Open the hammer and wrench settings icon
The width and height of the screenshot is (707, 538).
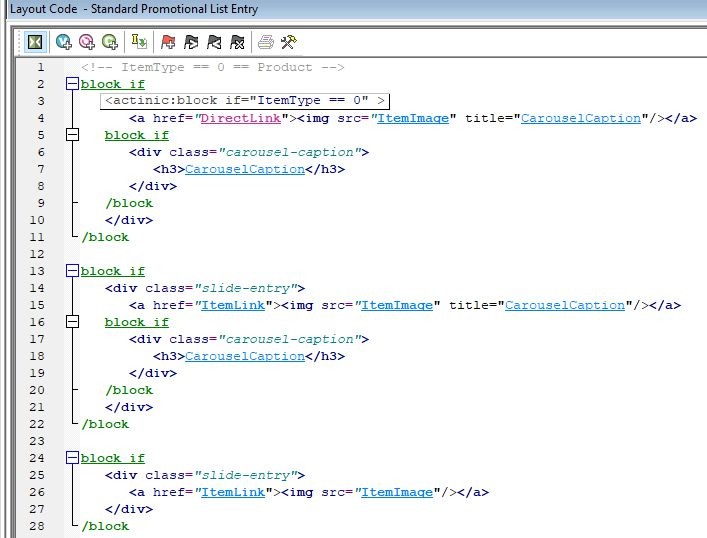pyautogui.click(x=289, y=42)
